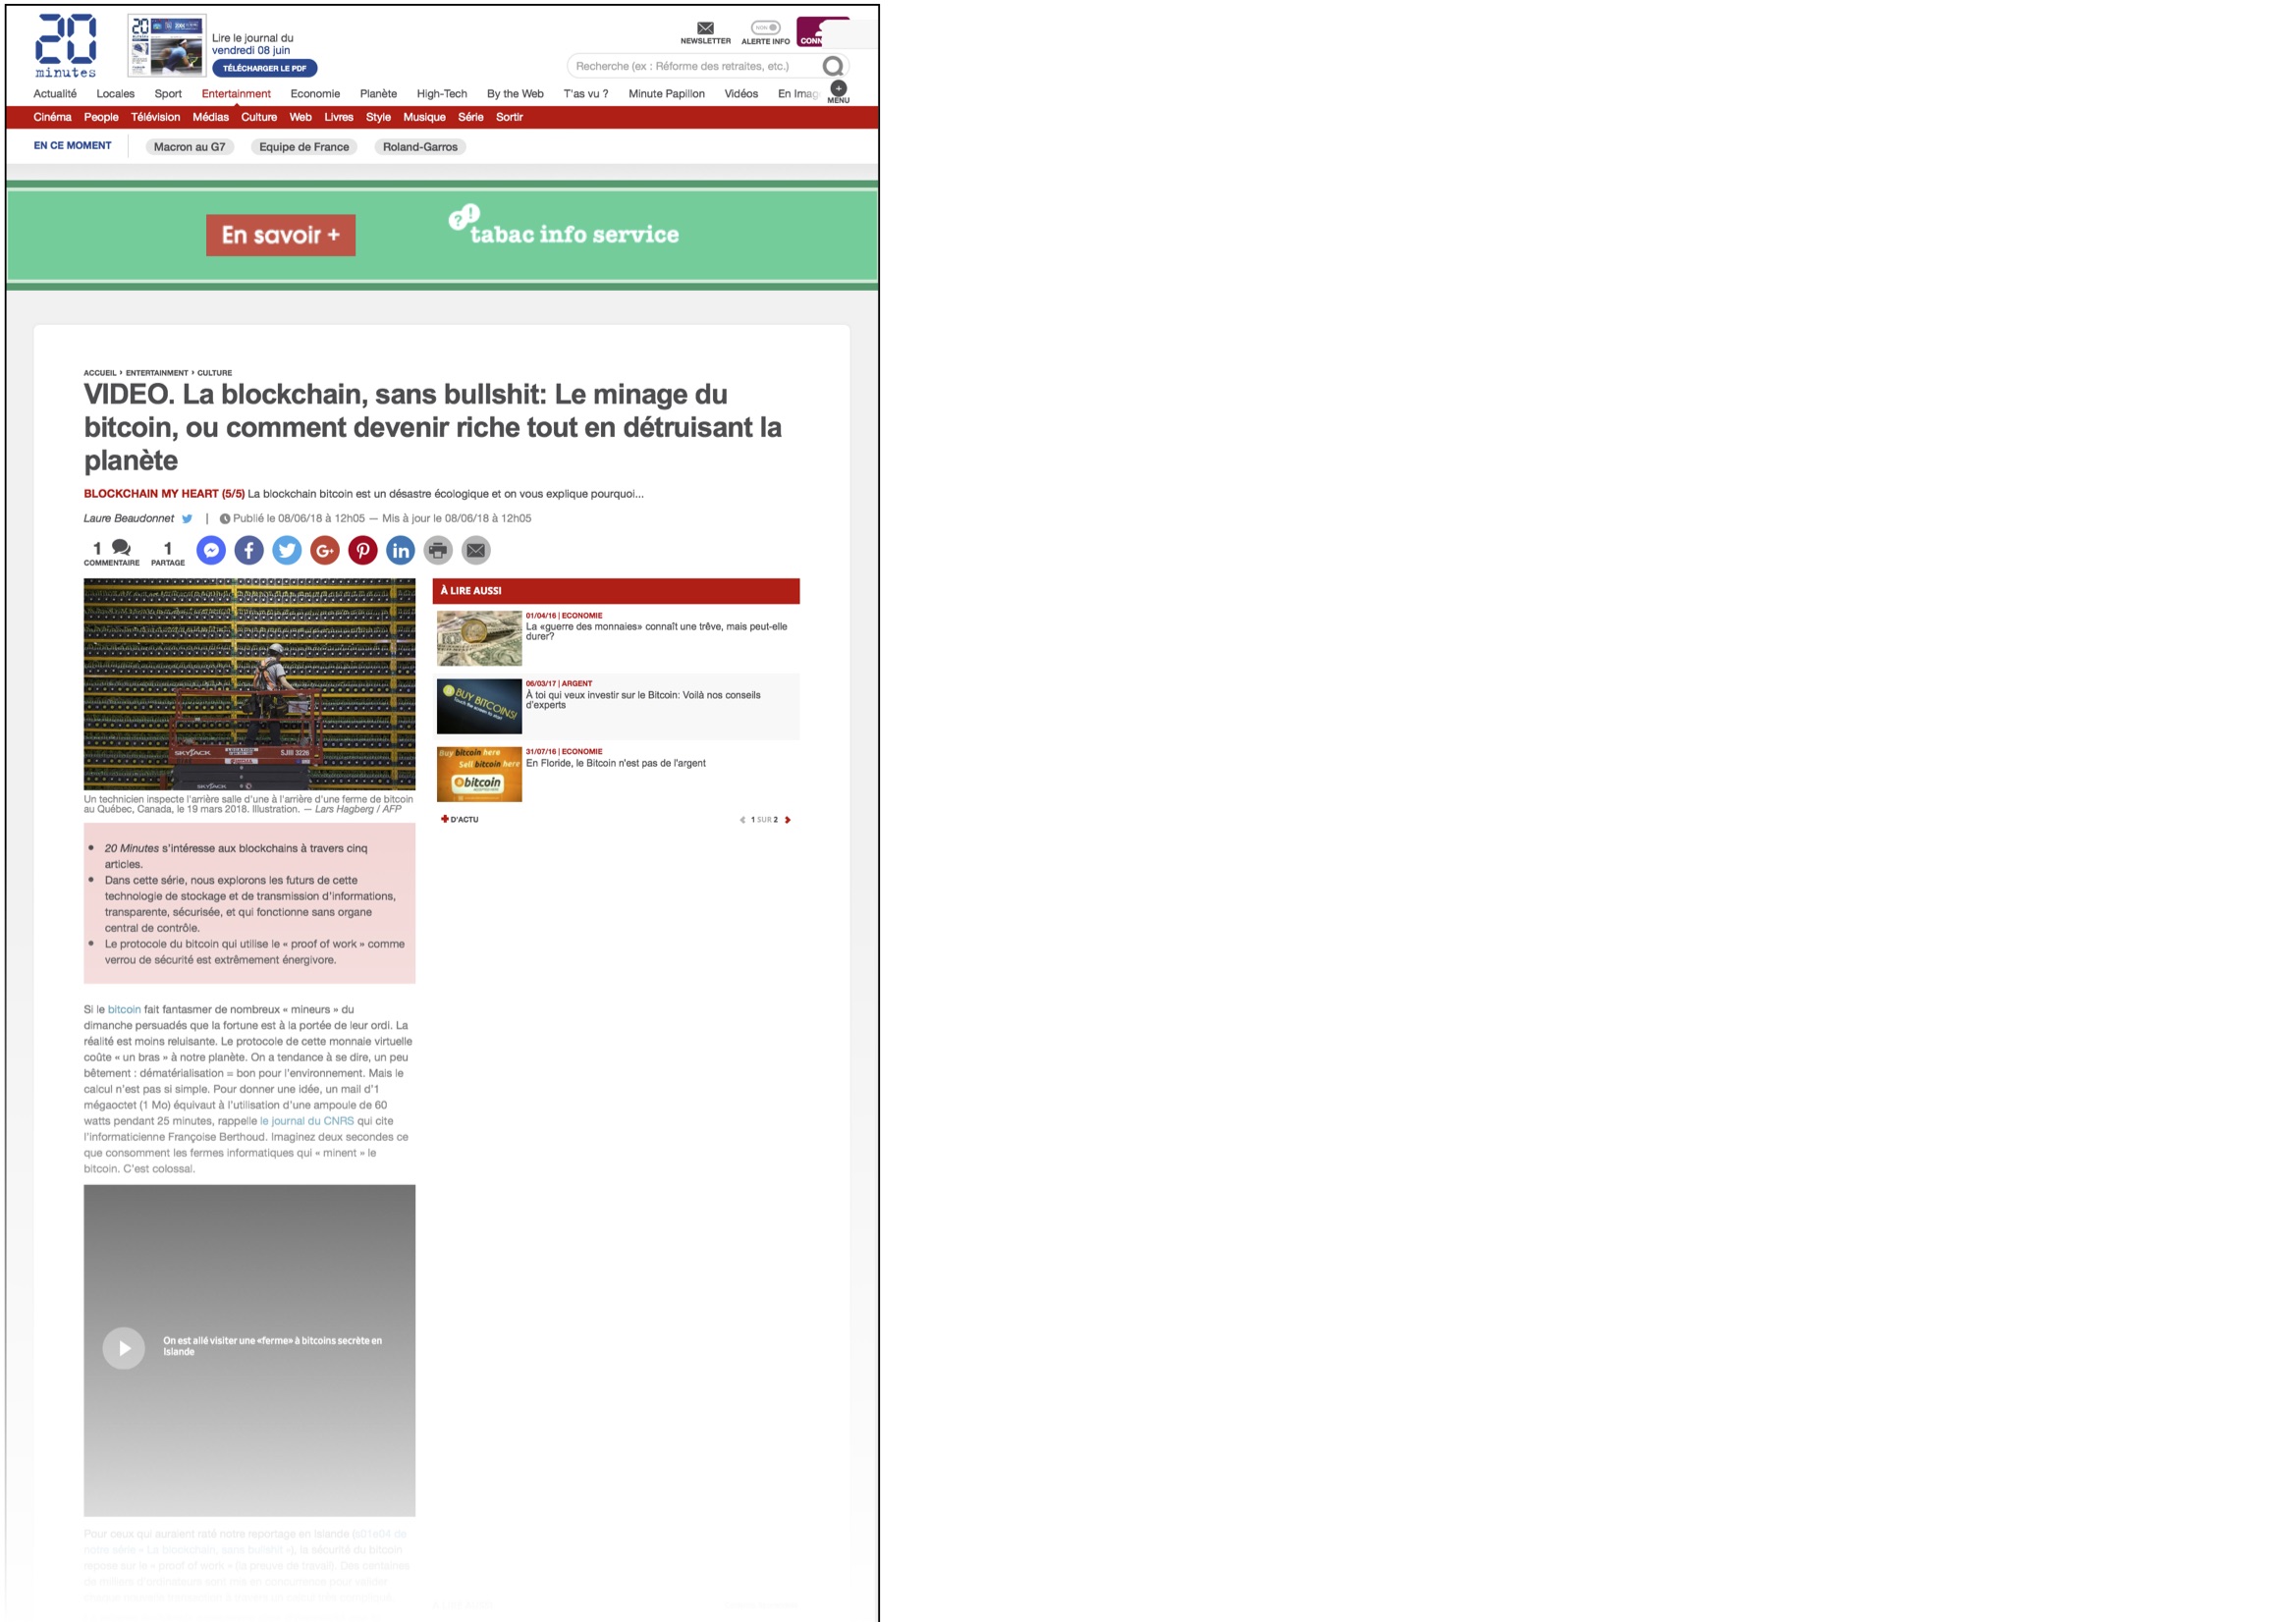Share on Google Plus icon
The height and width of the screenshot is (1622, 2296).
(x=325, y=550)
